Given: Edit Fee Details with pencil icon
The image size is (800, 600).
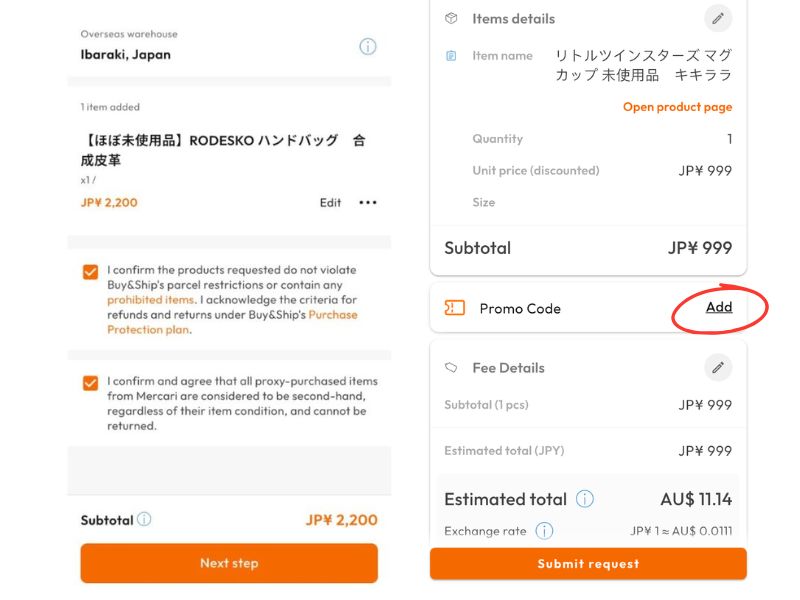Looking at the screenshot, I should point(718,368).
